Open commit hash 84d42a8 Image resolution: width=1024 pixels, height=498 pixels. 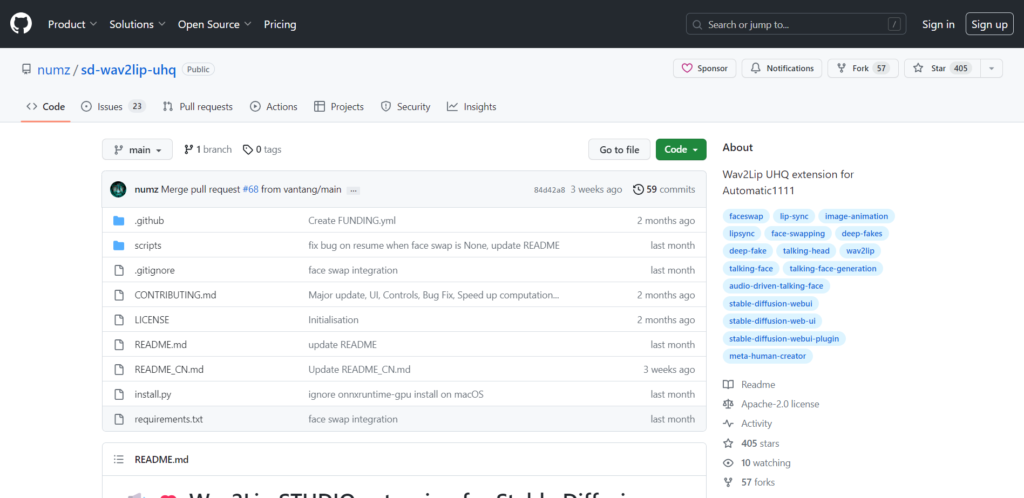[549, 190]
